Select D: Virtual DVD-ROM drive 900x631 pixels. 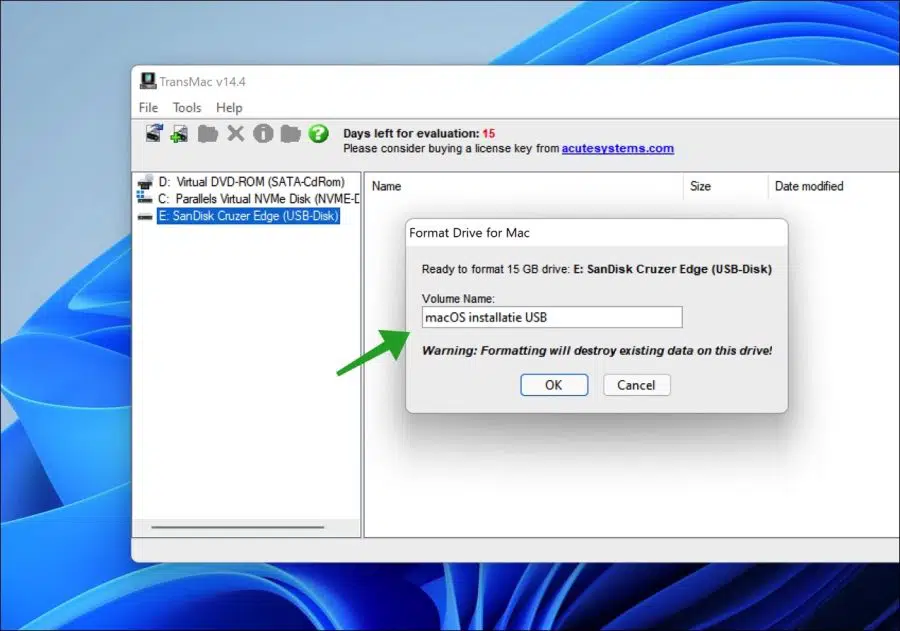coord(251,182)
